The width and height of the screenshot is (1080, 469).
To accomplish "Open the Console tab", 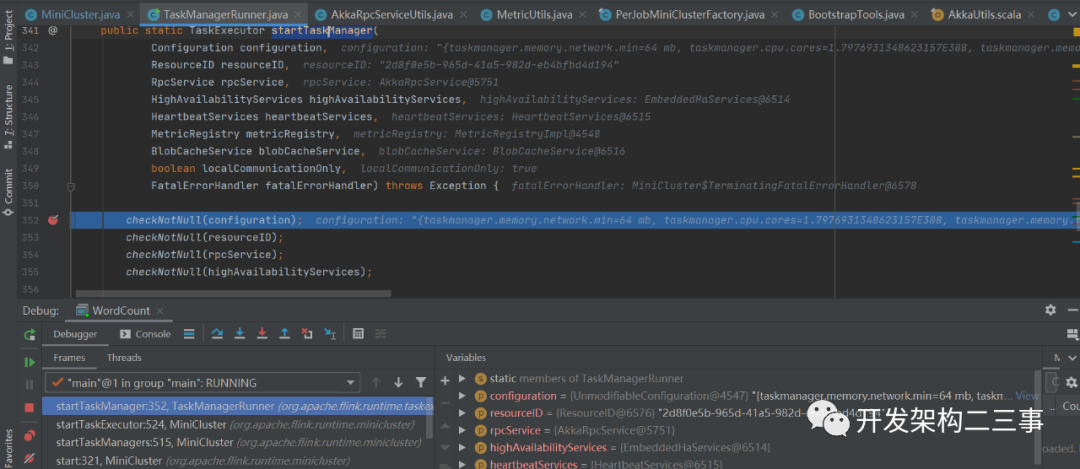I will click(x=145, y=334).
